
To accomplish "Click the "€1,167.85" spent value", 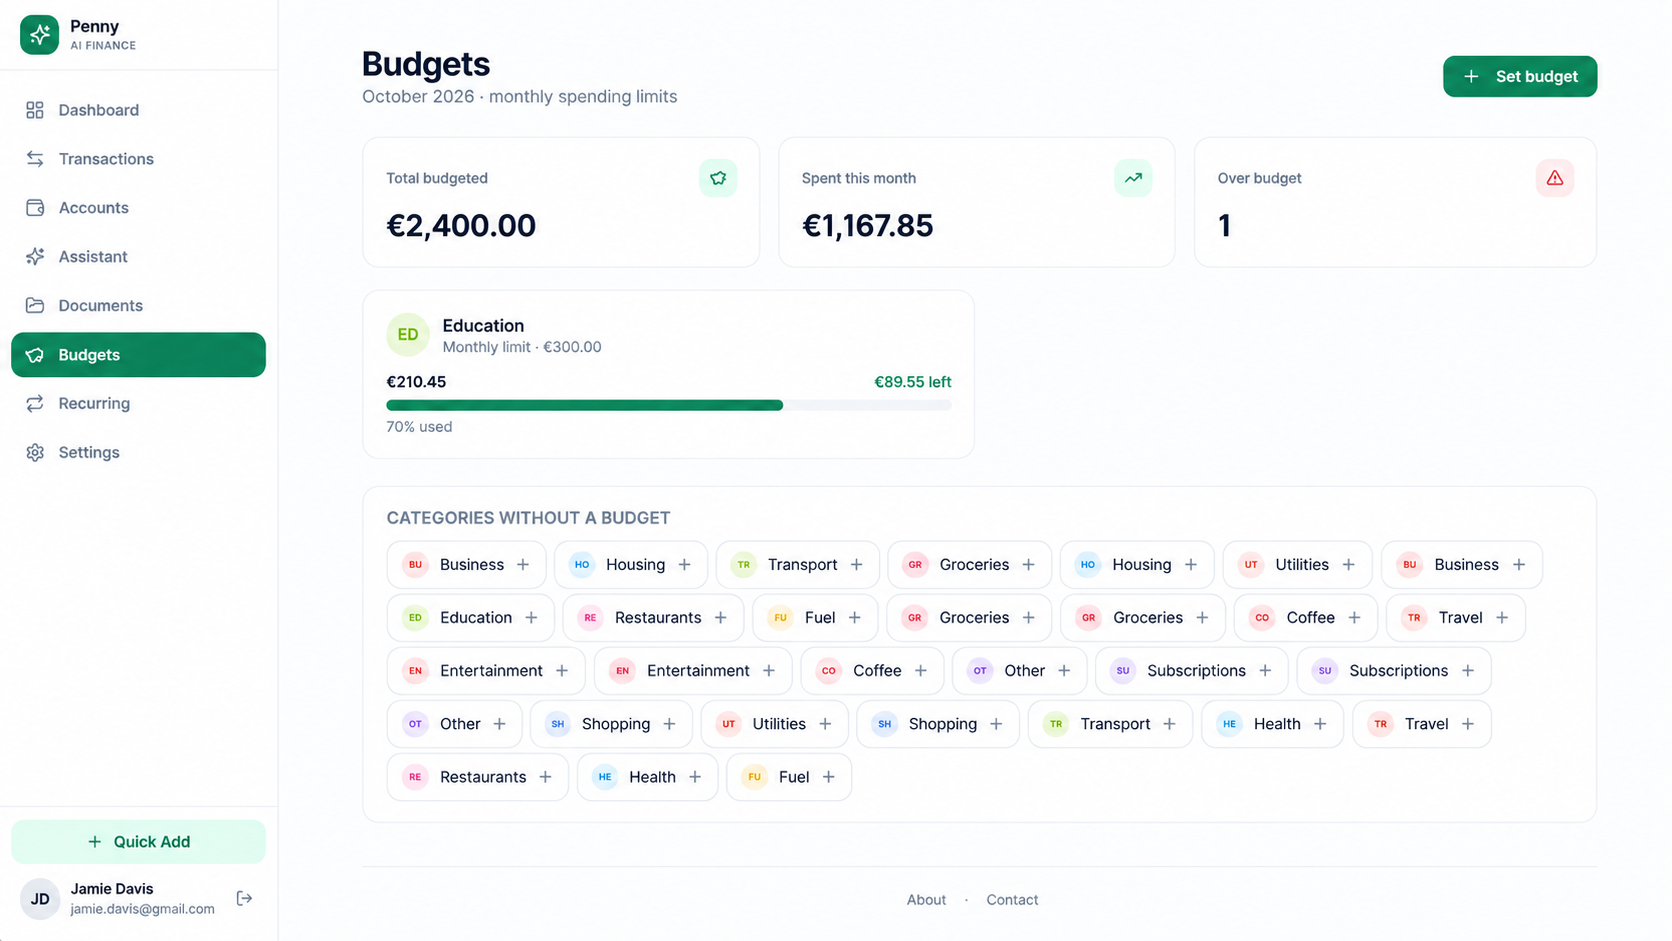I will coord(867,226).
